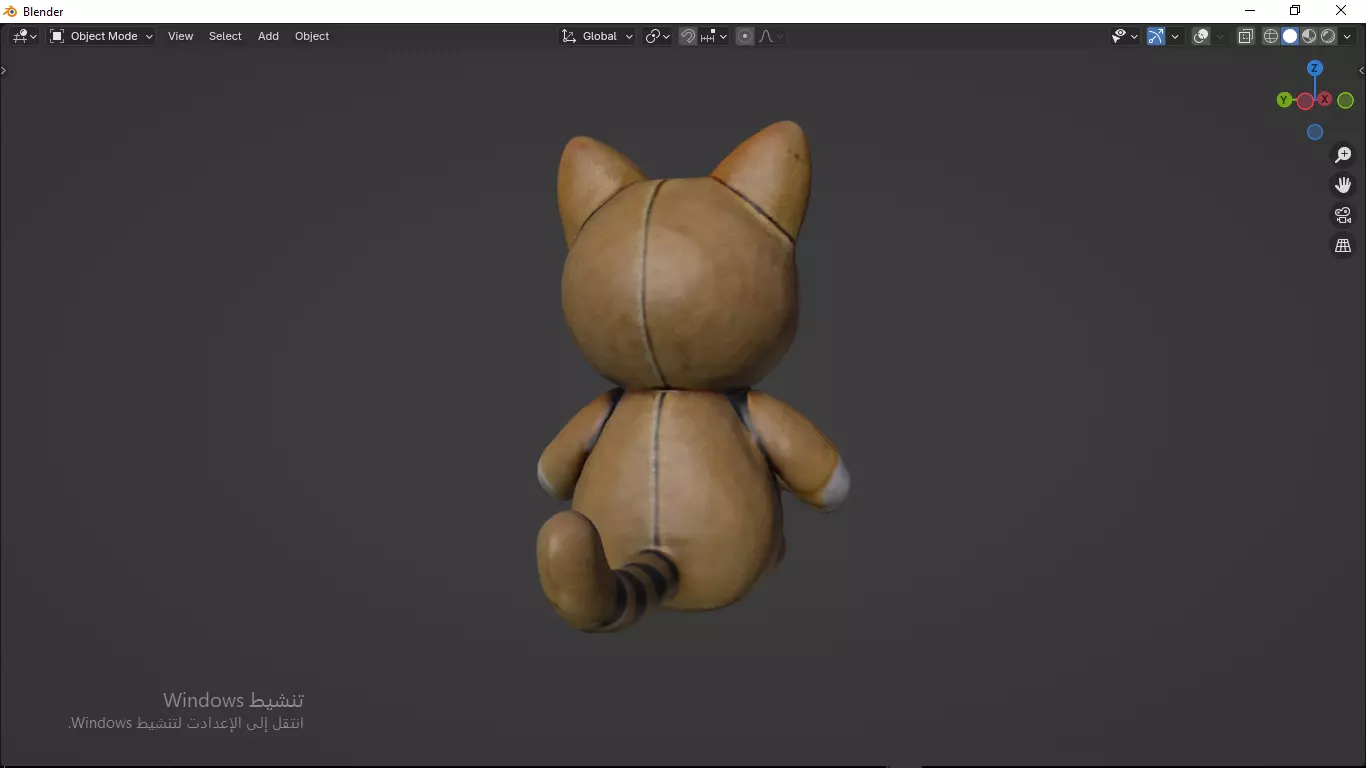Click the Z axis on navigation gizmo
Screen dimensions: 1366x768
[x=1315, y=68]
